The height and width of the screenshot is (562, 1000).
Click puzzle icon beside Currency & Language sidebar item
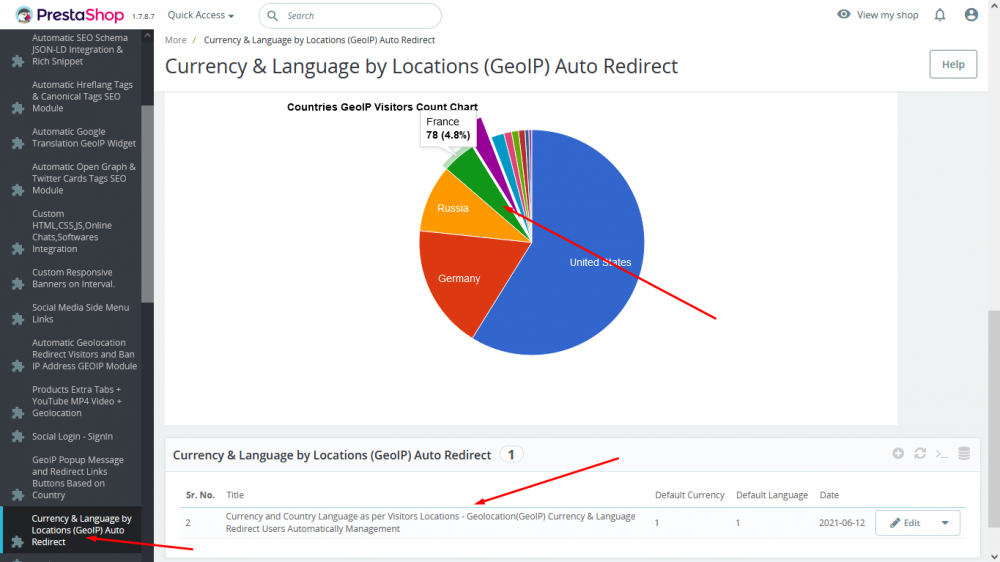[x=18, y=542]
